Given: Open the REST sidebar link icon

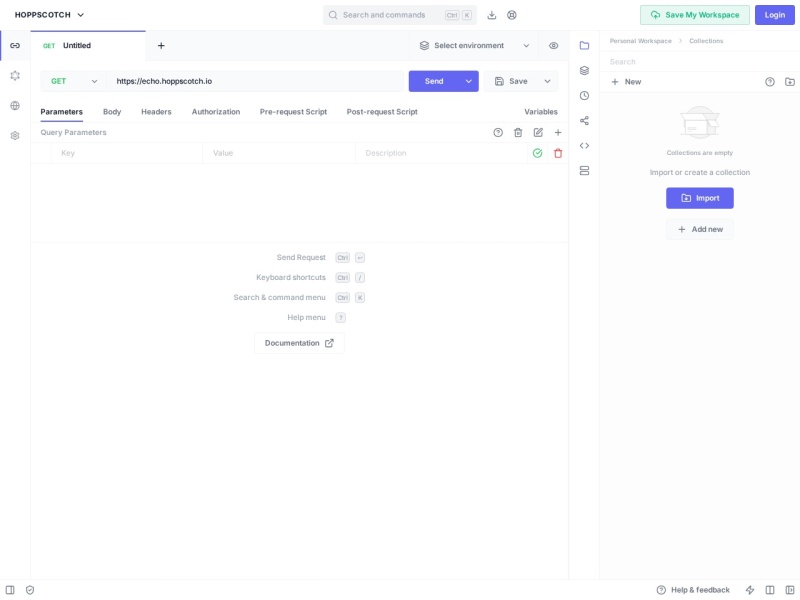Looking at the screenshot, I should 15,45.
